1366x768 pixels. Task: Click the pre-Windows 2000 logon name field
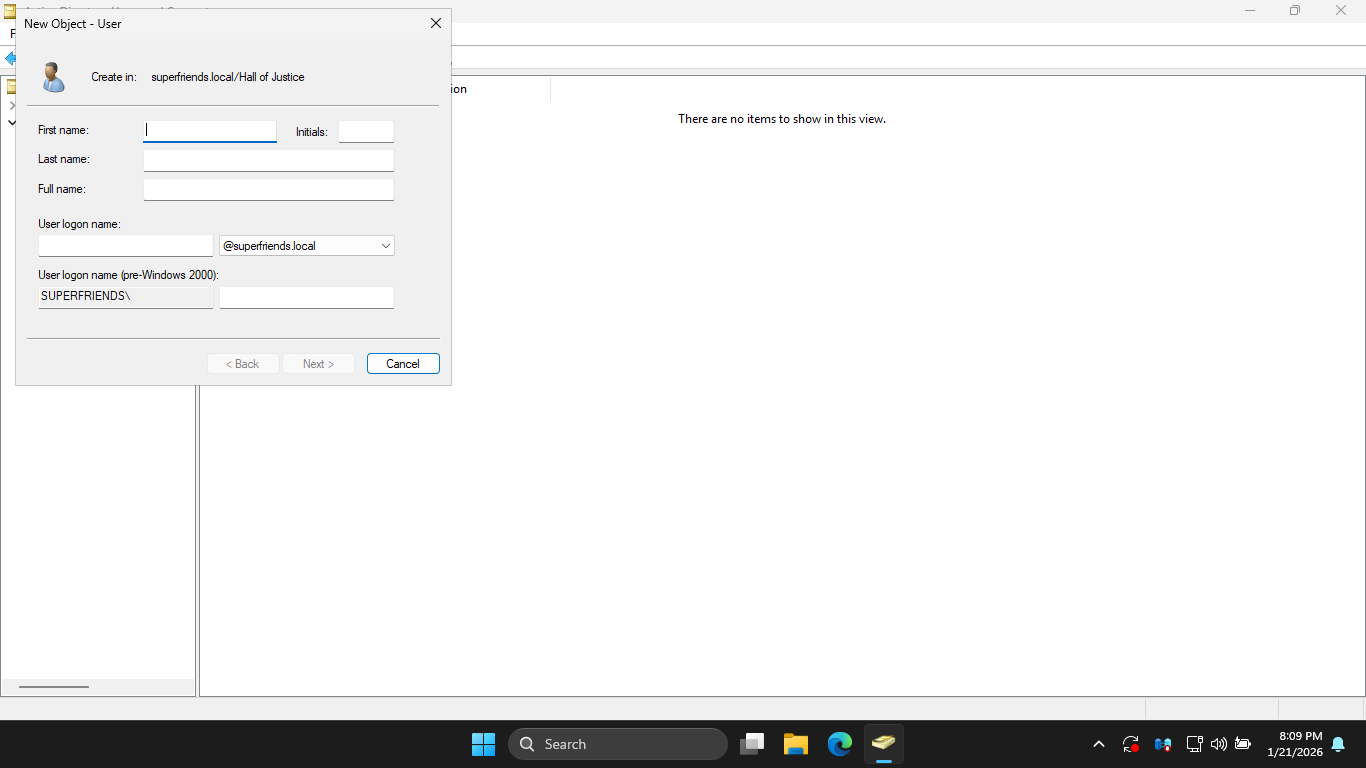306,298
